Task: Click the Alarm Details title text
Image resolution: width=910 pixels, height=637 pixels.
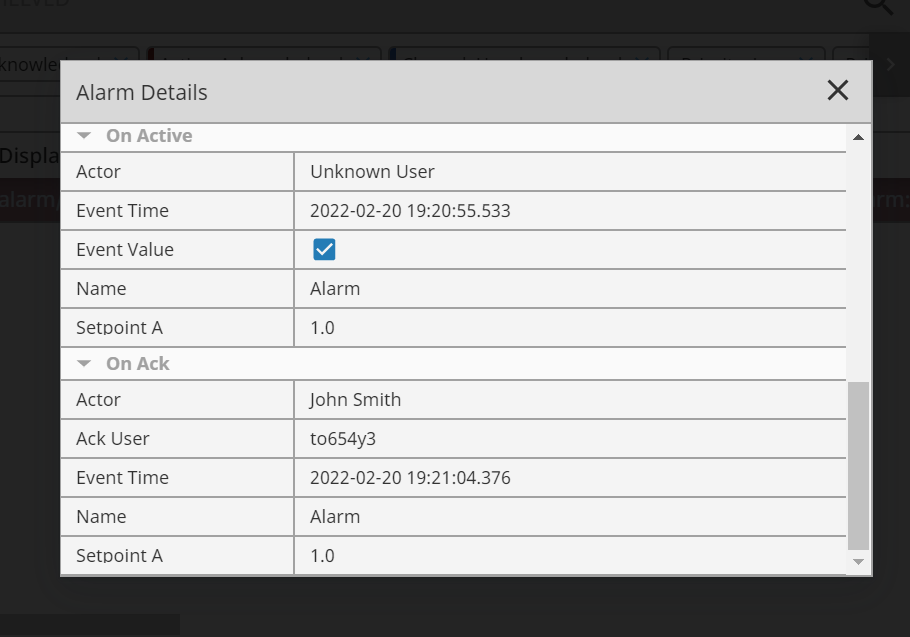Action: 142,93
